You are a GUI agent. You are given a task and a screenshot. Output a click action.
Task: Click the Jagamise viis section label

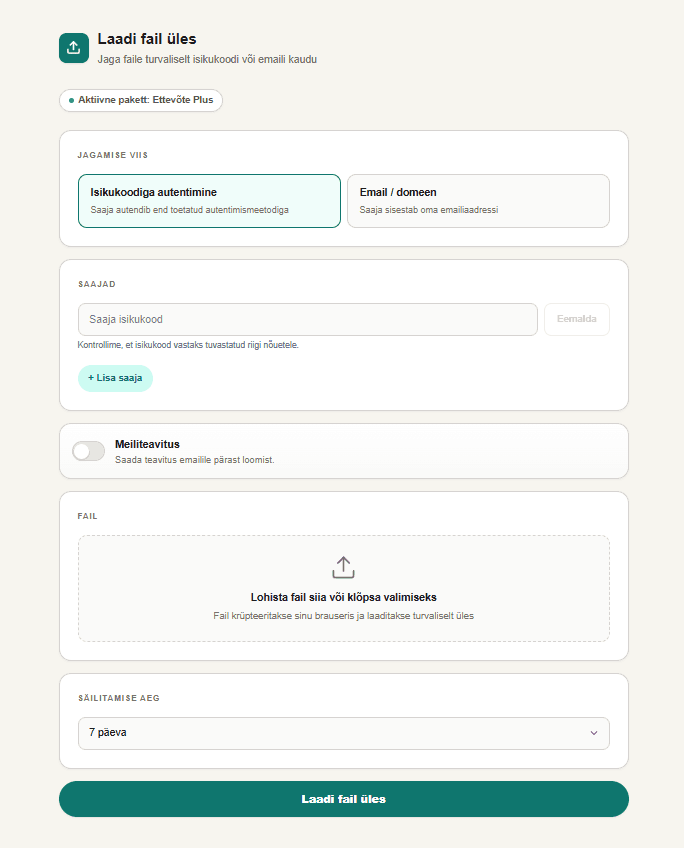[x=112, y=155]
